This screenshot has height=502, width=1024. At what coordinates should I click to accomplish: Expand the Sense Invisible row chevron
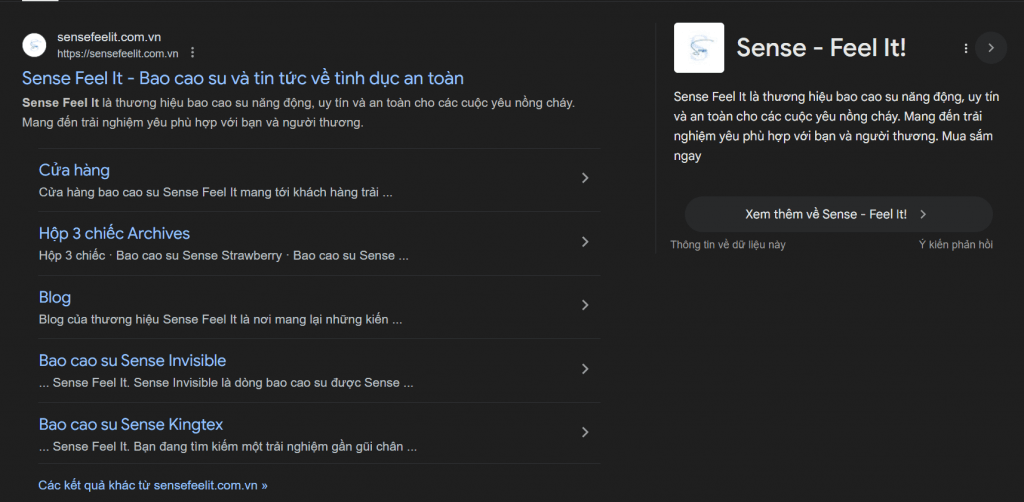click(585, 369)
